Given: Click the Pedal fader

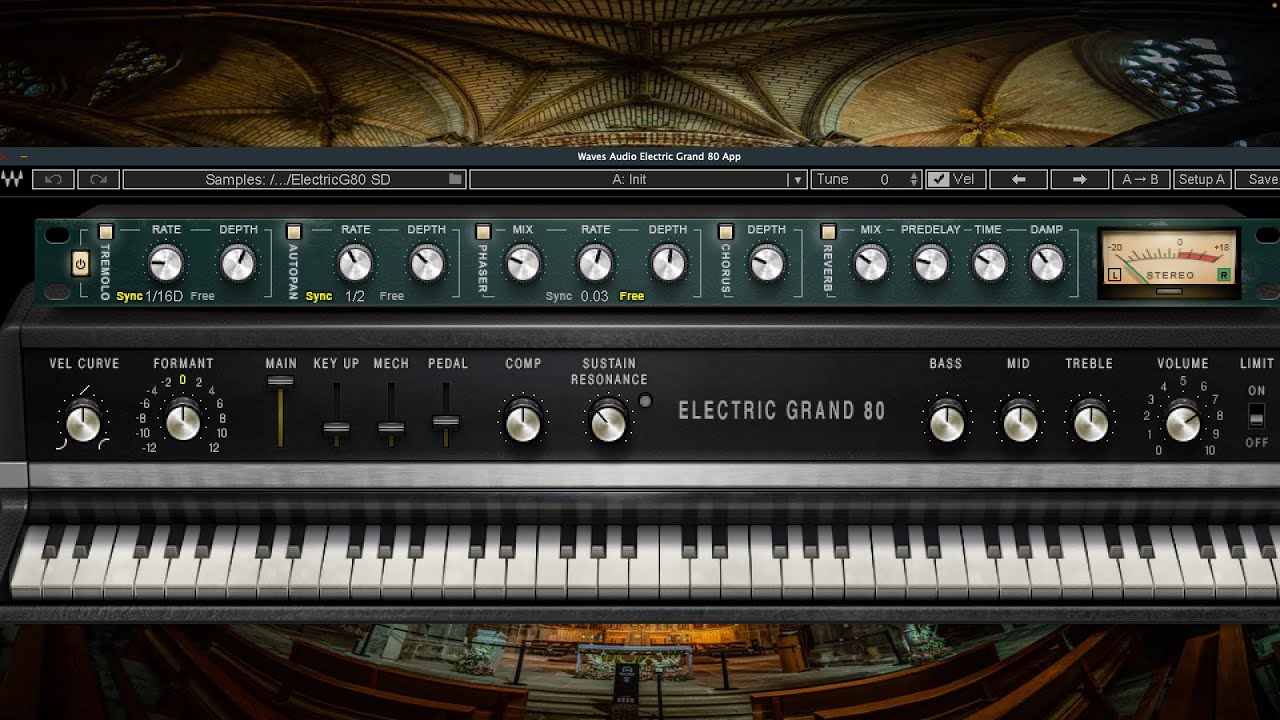Looking at the screenshot, I should [x=446, y=422].
